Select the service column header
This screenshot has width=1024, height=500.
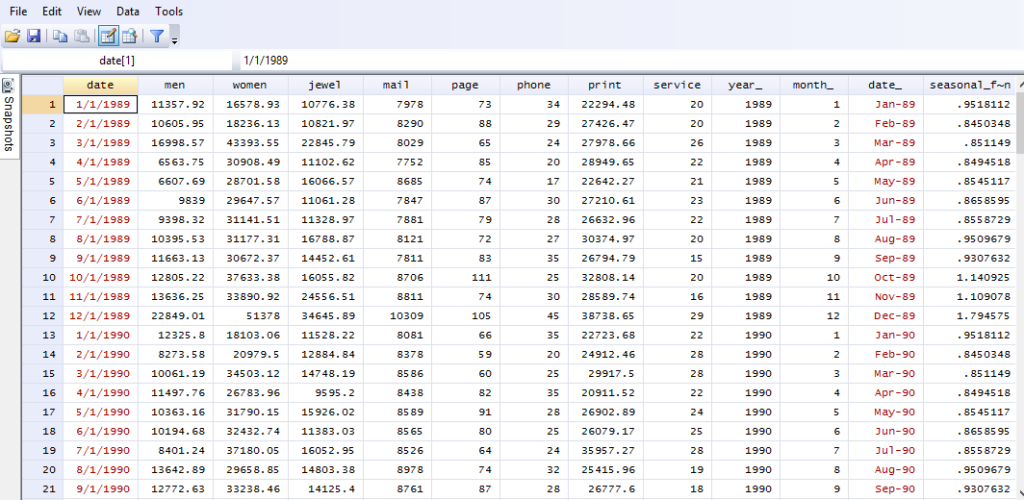pyautogui.click(x=677, y=85)
